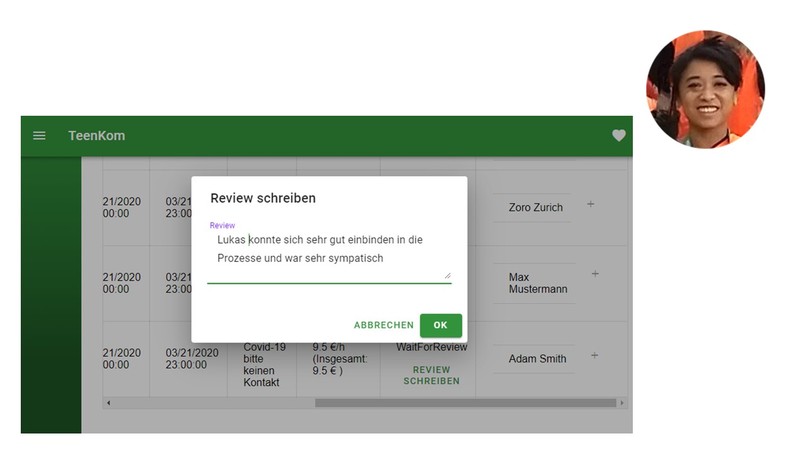806x453 pixels.
Task: Click the 9.5 €/h price cell
Action: (339, 359)
